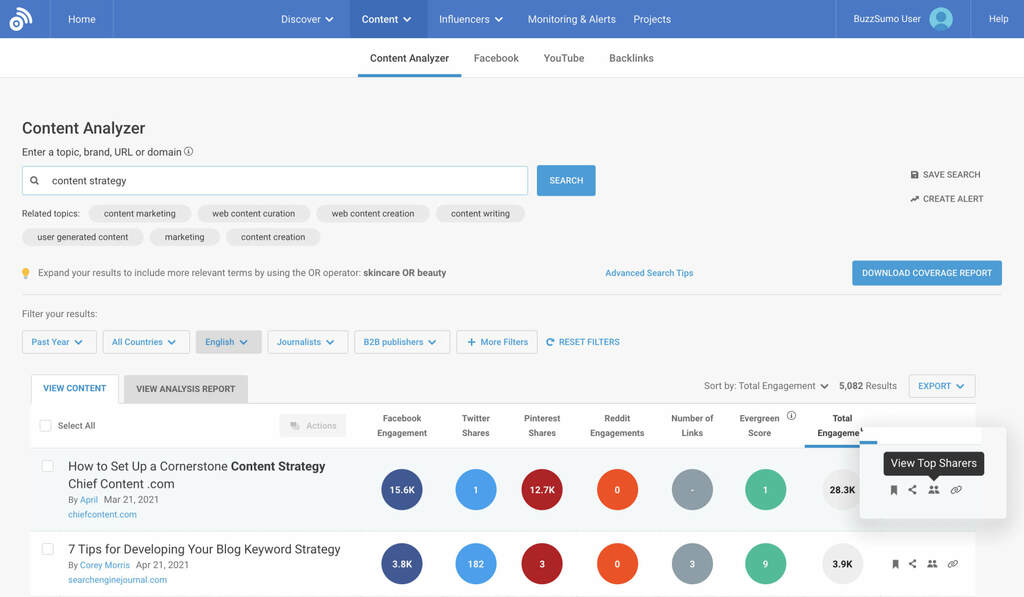Check the 7 Tips article checkbox
This screenshot has width=1024, height=597.
click(48, 549)
